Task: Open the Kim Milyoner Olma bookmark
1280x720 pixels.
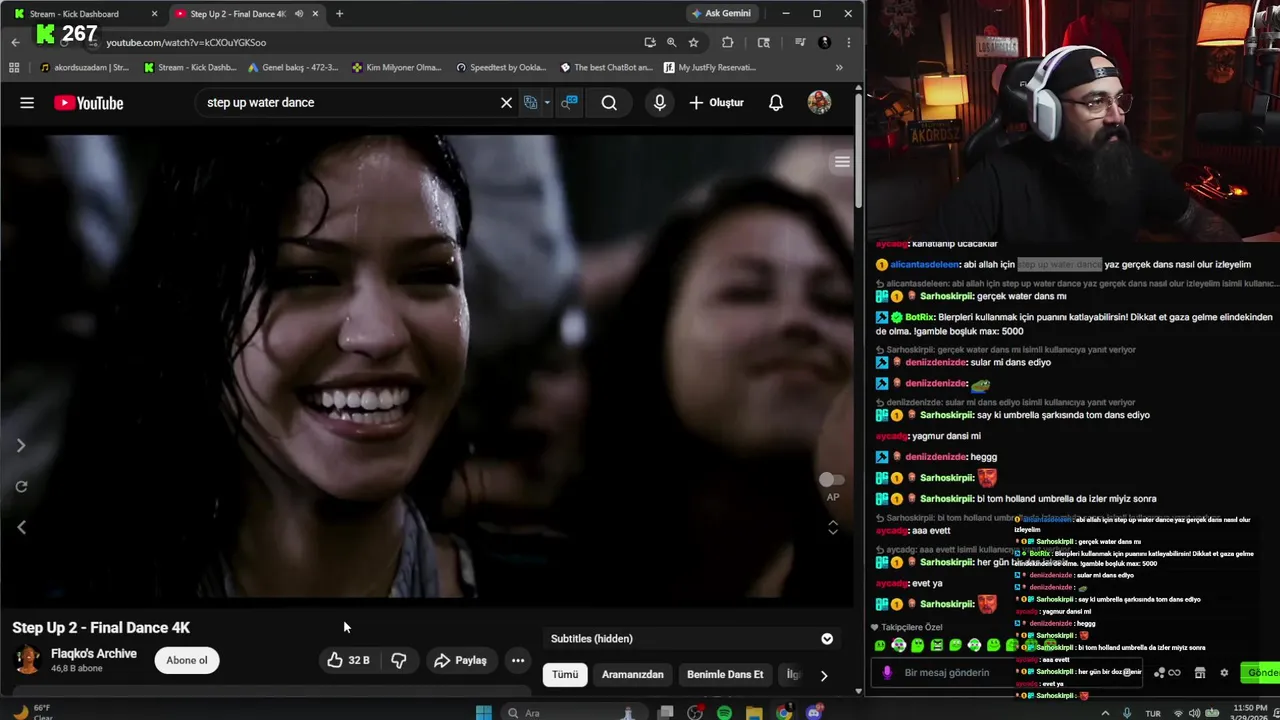Action: click(397, 68)
